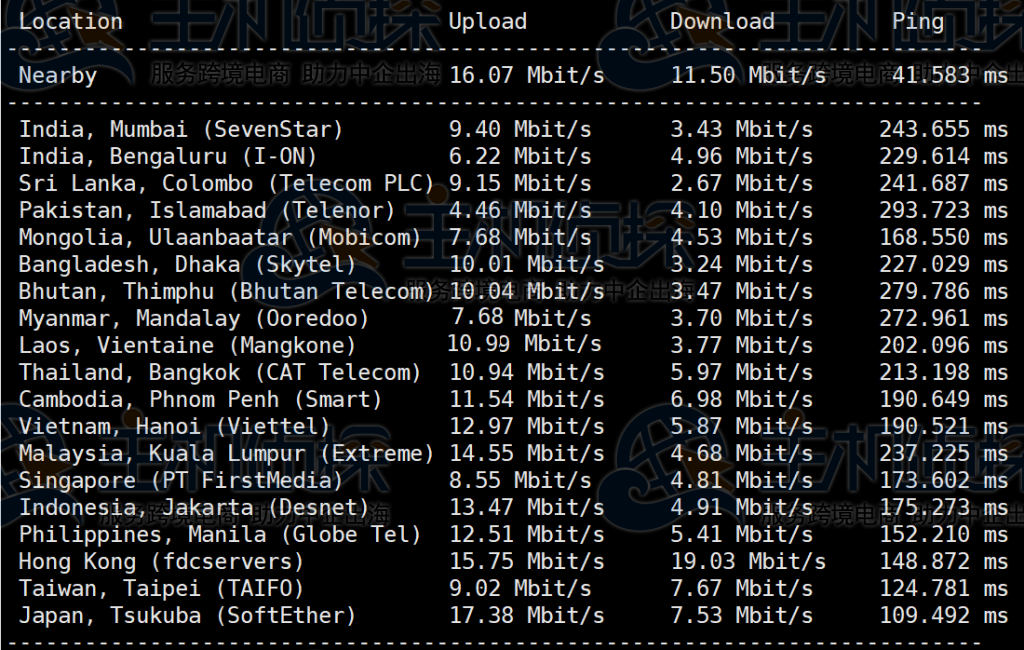
Task: Click the Location column header
Action: (x=71, y=22)
